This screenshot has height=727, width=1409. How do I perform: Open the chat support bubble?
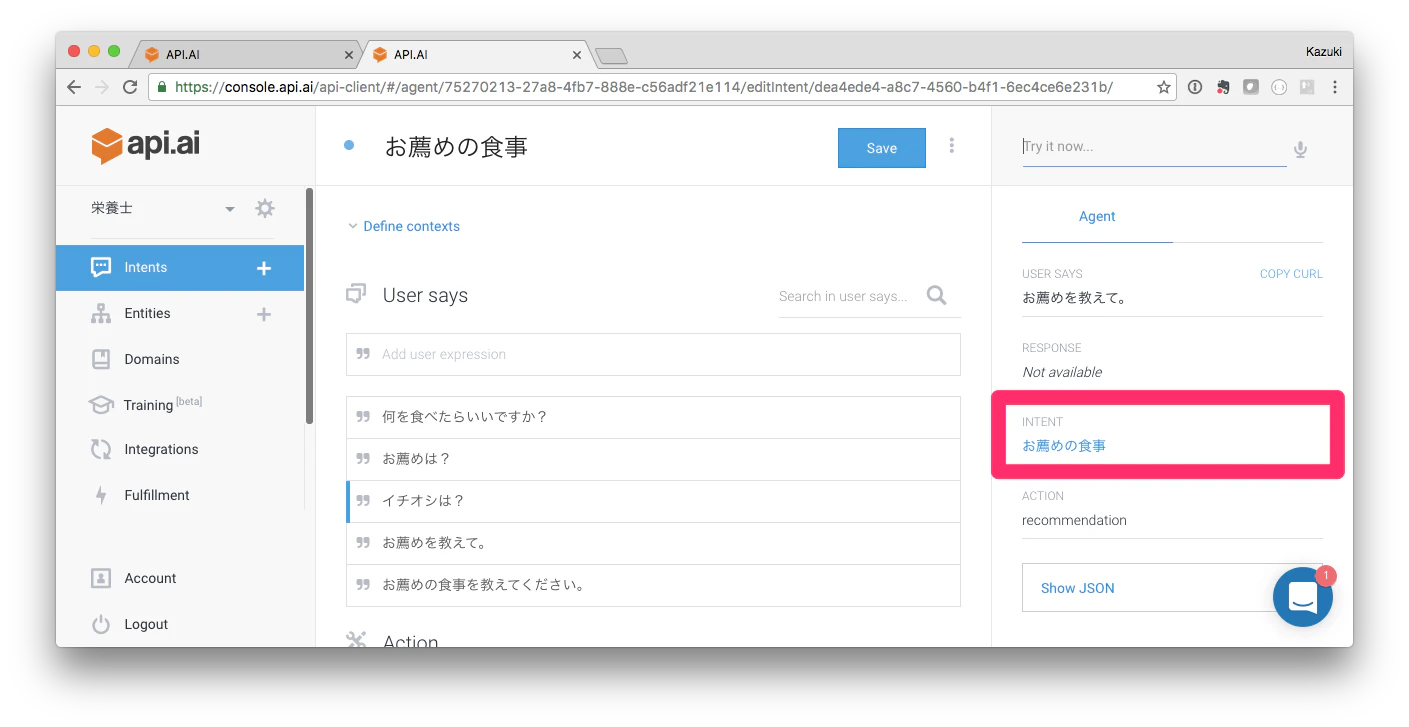(x=1302, y=597)
